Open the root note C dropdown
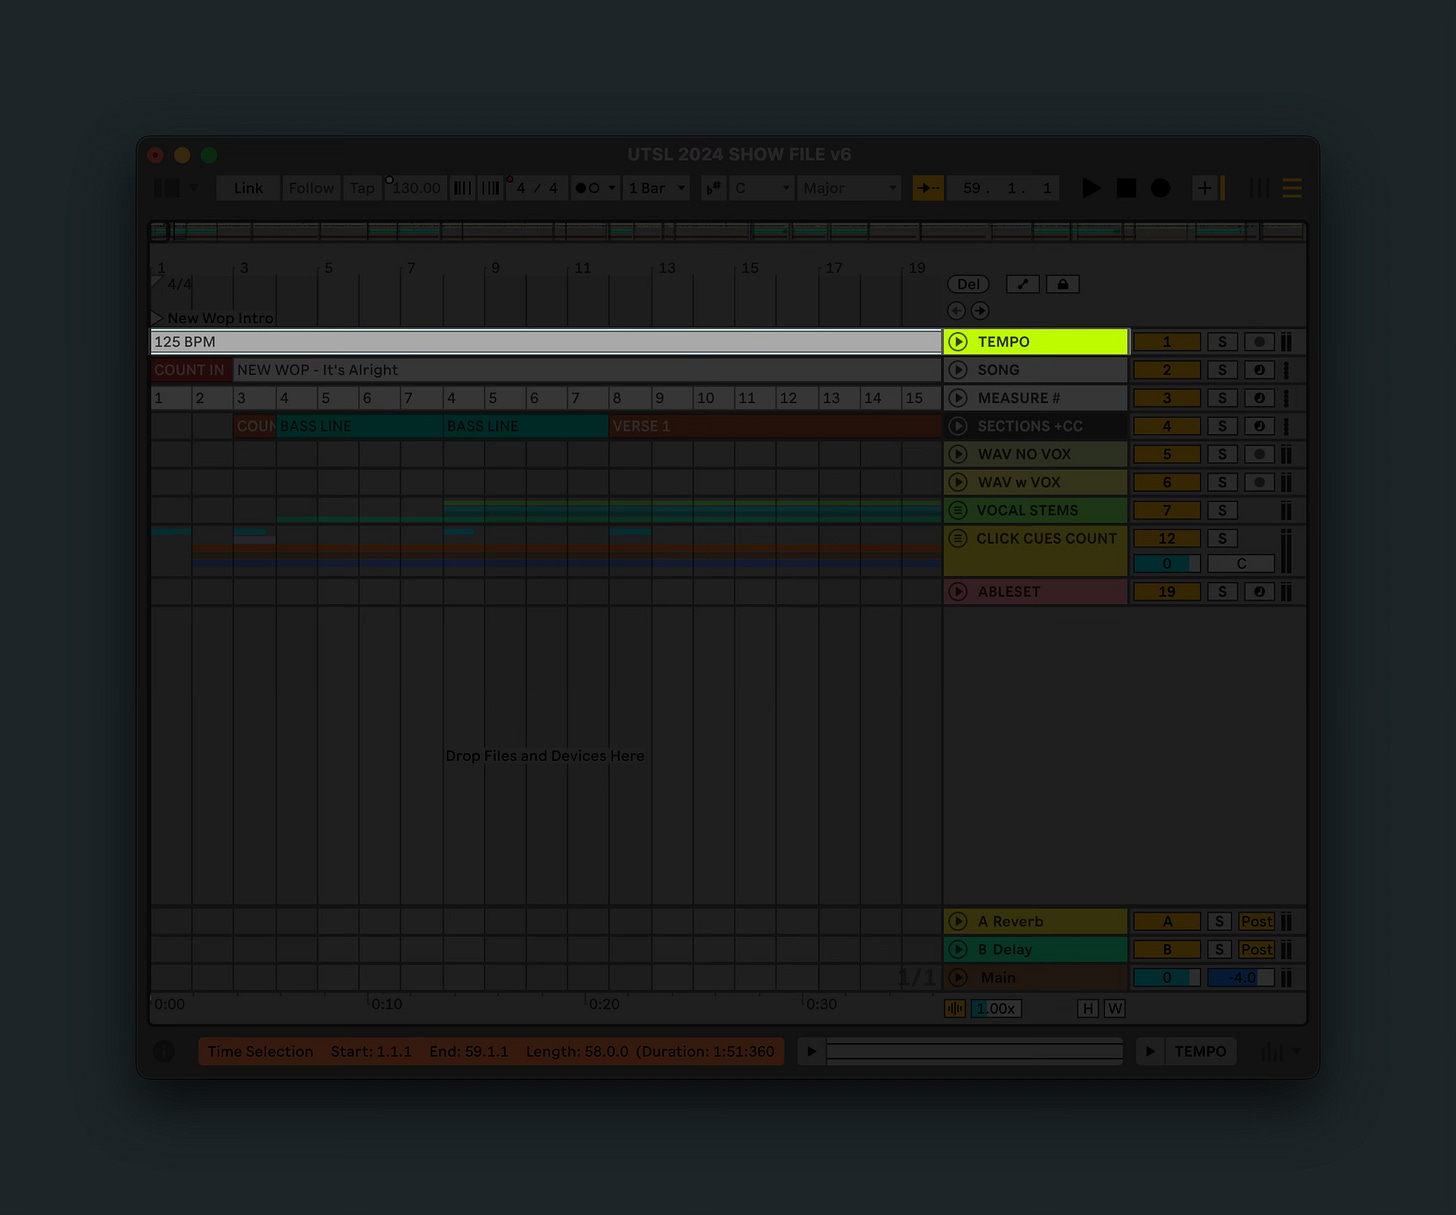Image resolution: width=1456 pixels, height=1215 pixels. pyautogui.click(x=762, y=188)
